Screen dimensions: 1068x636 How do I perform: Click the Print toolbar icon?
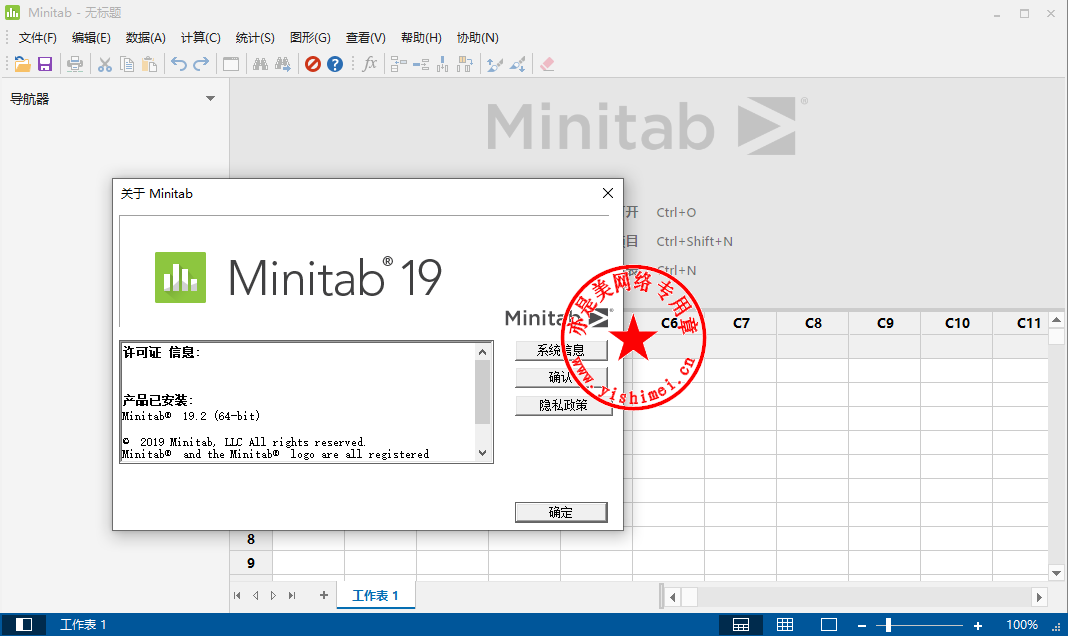[75, 64]
